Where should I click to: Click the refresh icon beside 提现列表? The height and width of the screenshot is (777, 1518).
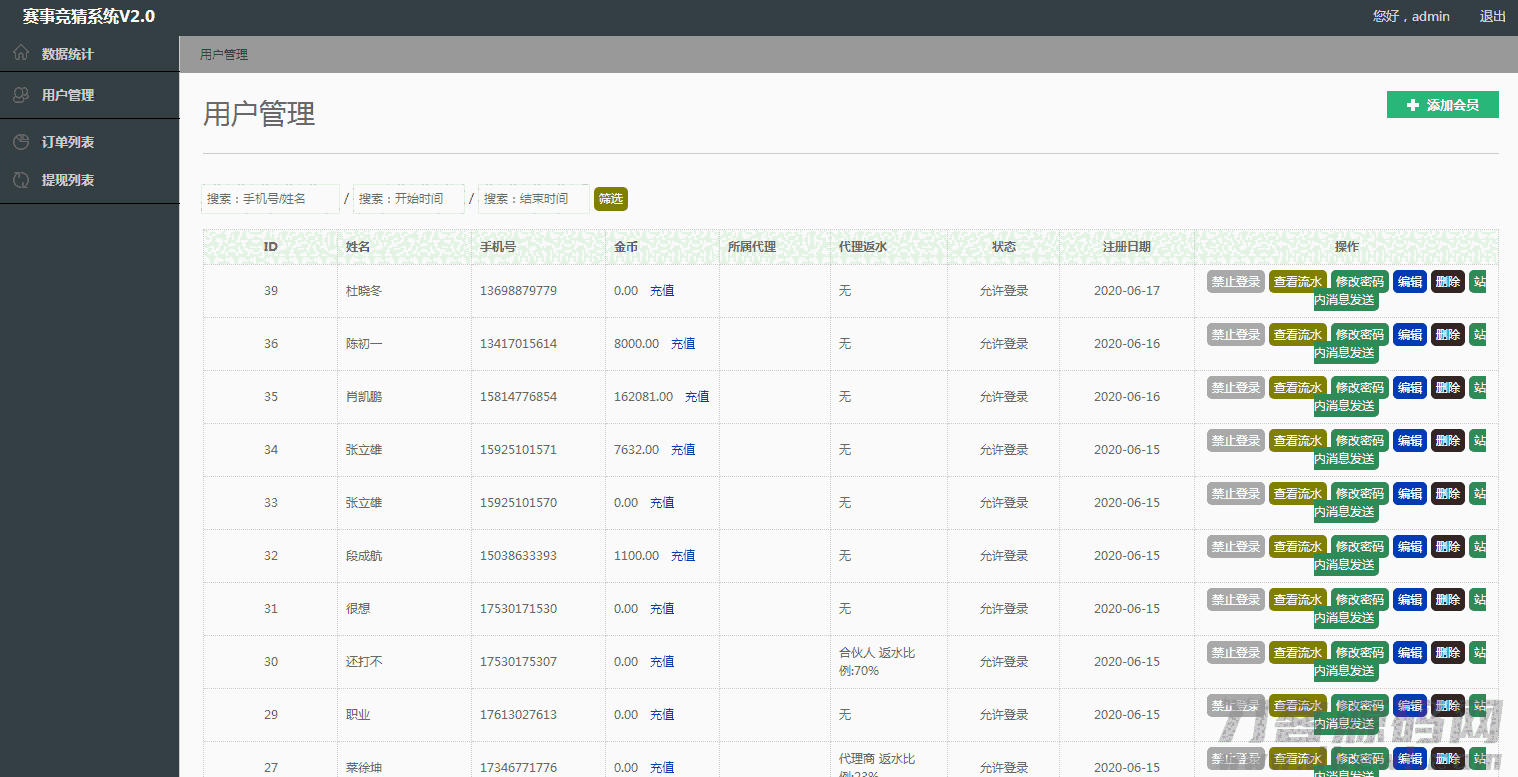[21, 180]
